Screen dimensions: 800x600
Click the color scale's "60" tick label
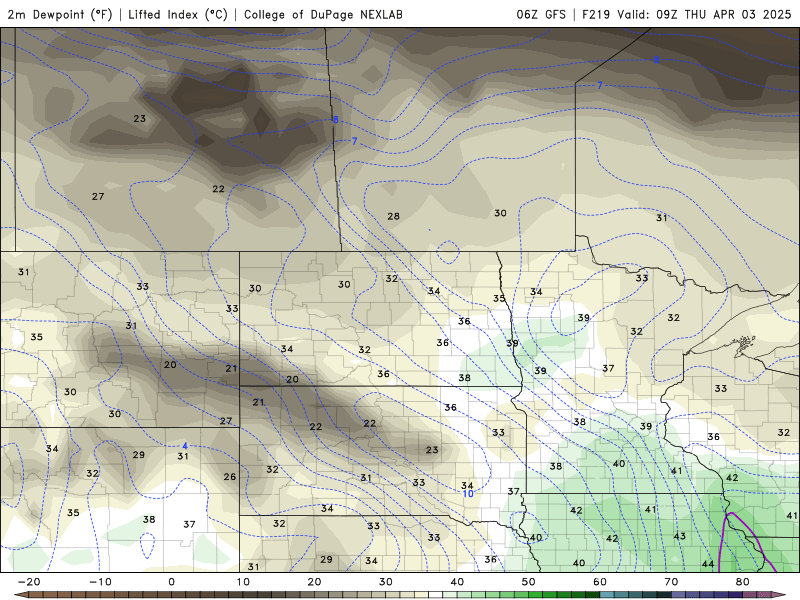(600, 582)
